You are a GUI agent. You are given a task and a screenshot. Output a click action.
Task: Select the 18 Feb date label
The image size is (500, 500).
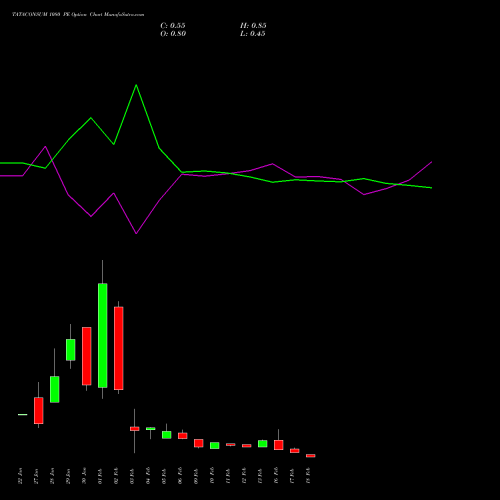(308, 476)
